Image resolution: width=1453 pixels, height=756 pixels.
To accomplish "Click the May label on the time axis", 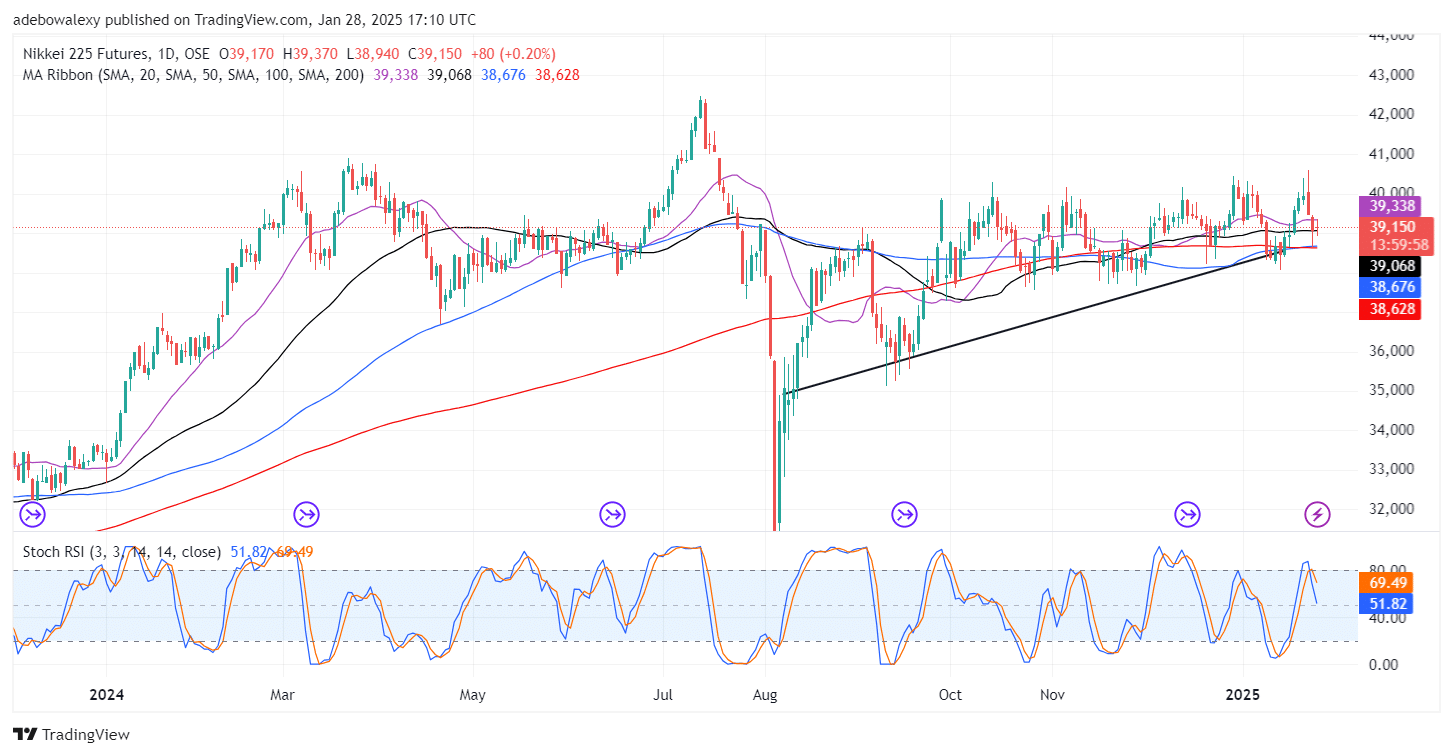I will (x=473, y=693).
